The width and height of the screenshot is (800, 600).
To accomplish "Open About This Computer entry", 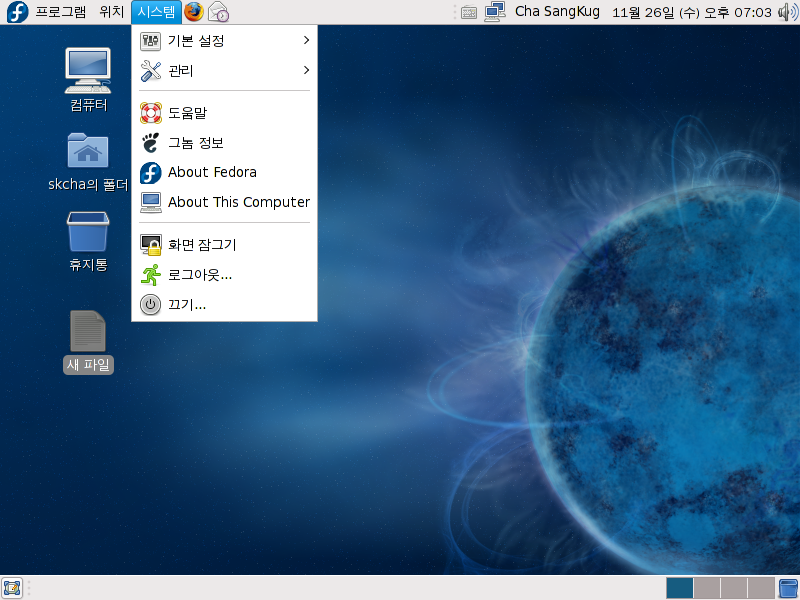I will 224,203.
